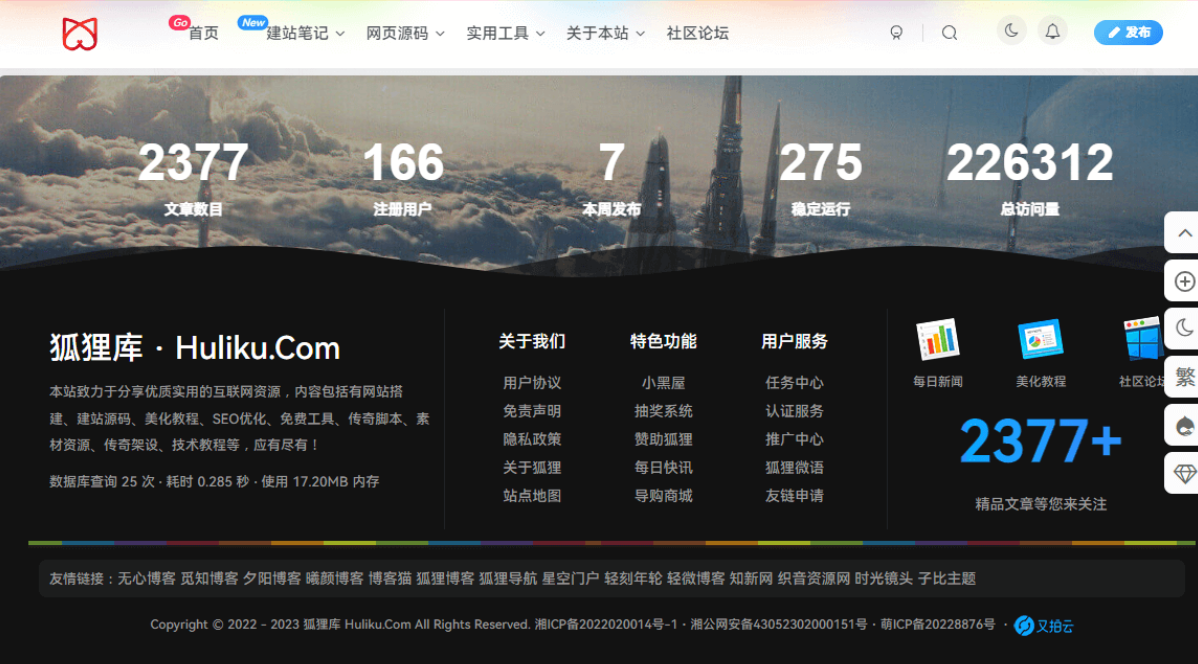This screenshot has width=1198, height=664.
Task: Open 导购商城 link
Action: pos(663,496)
